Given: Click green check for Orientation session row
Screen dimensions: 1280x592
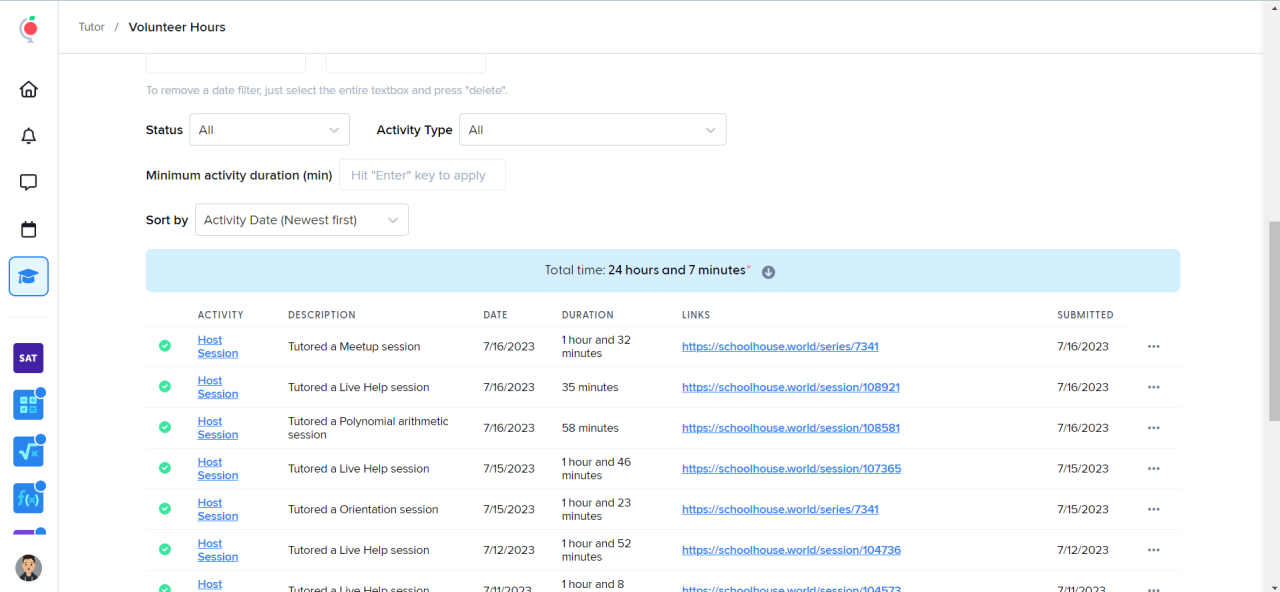Looking at the screenshot, I should tap(165, 509).
